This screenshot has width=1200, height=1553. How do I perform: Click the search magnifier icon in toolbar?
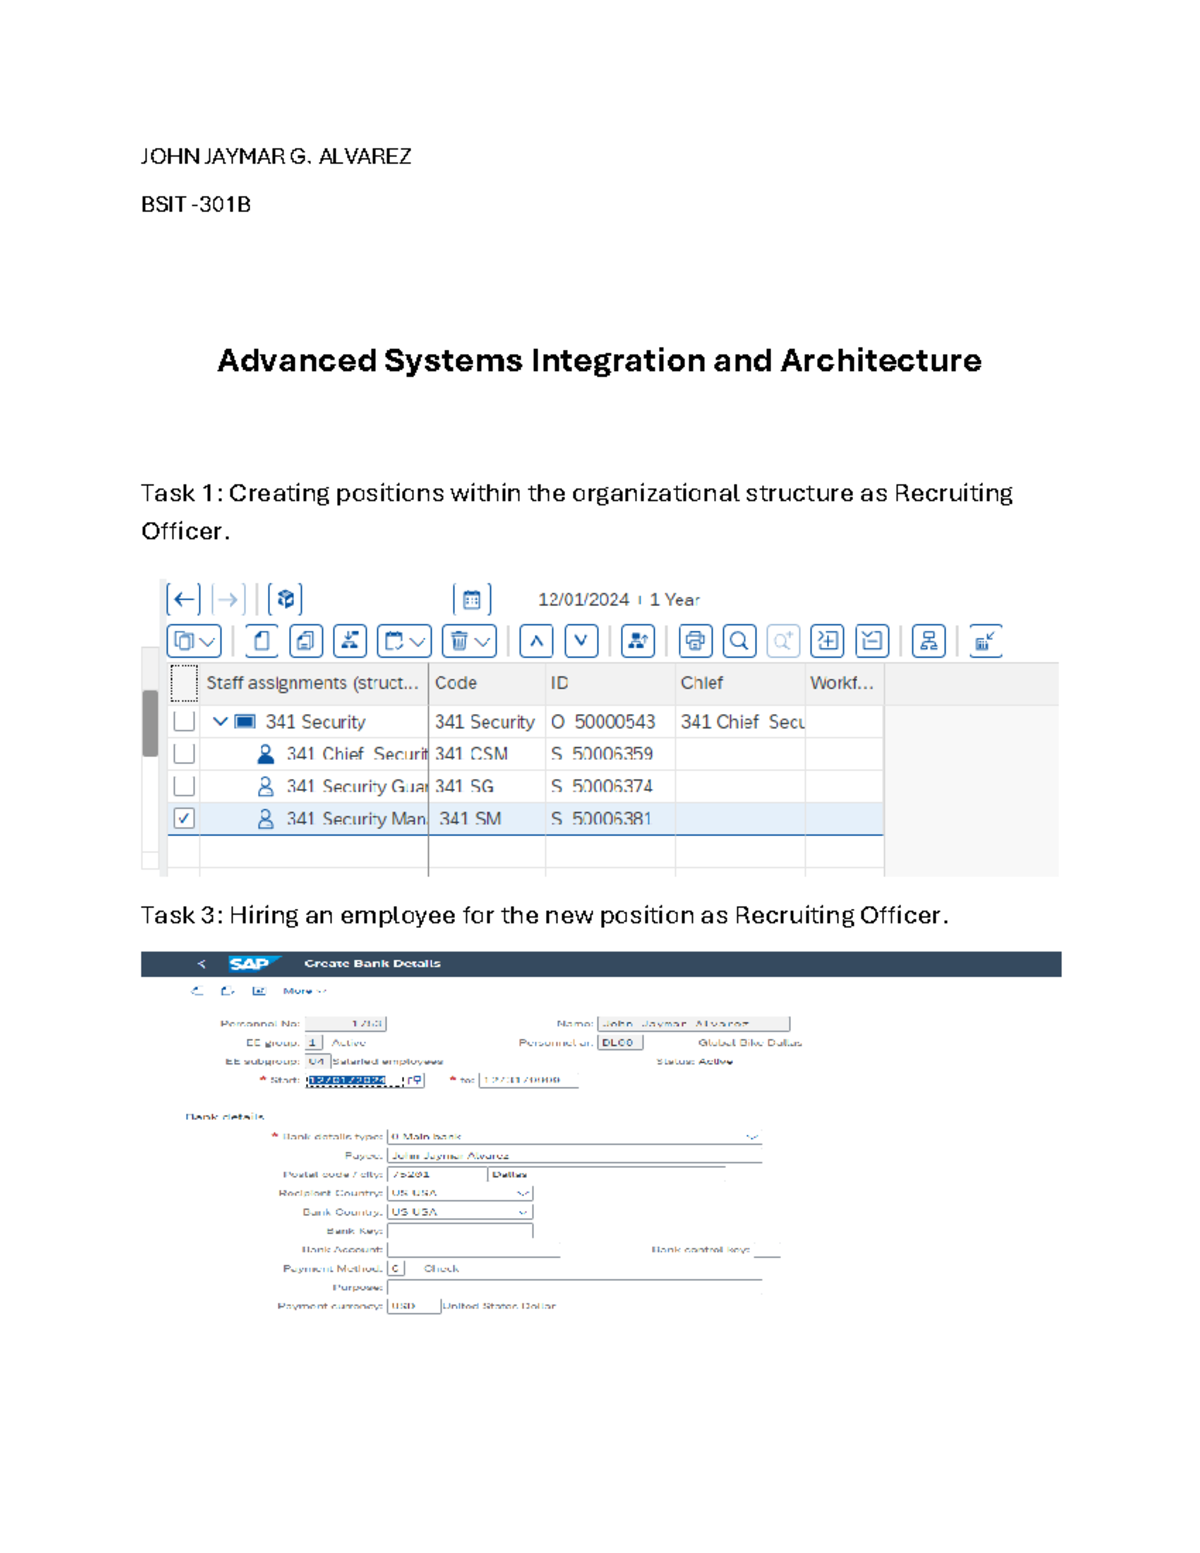coord(739,641)
